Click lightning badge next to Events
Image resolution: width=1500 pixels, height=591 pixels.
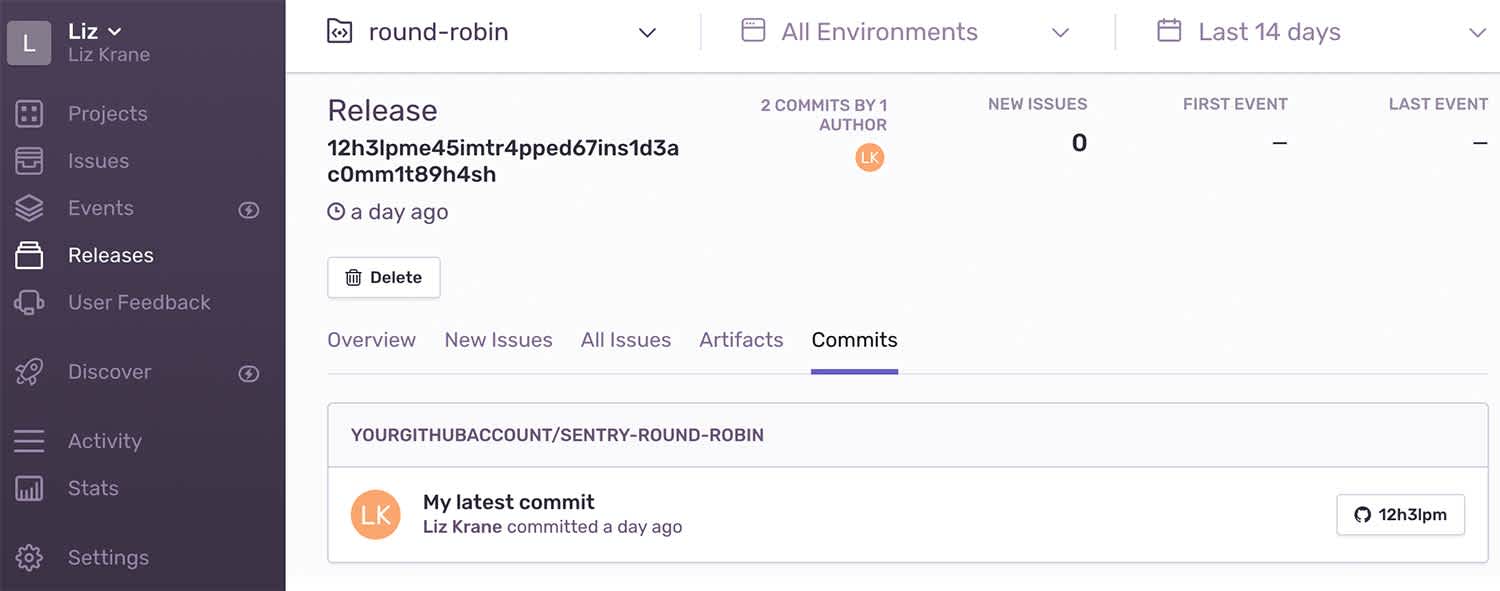pos(249,209)
